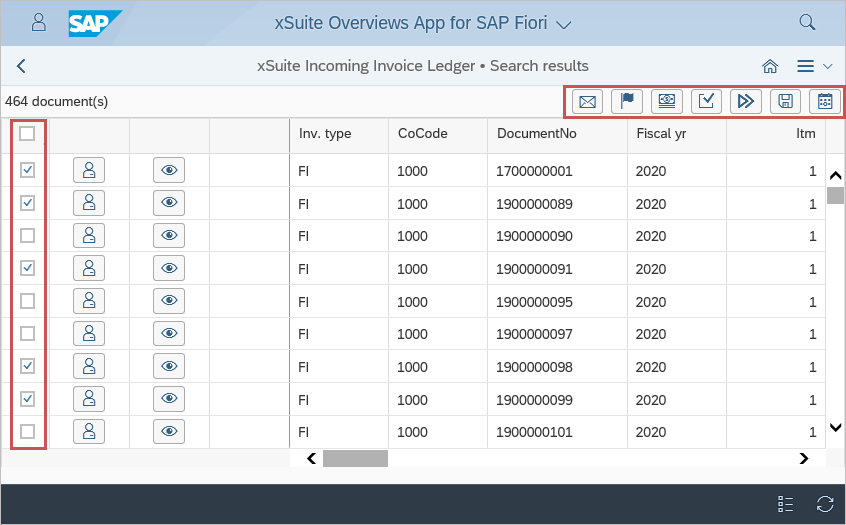
Task: Click the Inv. type column header
Action: (339, 134)
